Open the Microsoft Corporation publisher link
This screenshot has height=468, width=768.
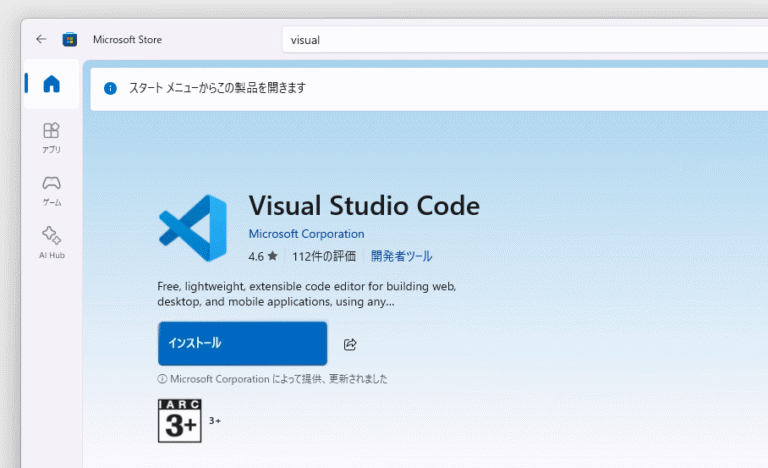pyautogui.click(x=306, y=234)
